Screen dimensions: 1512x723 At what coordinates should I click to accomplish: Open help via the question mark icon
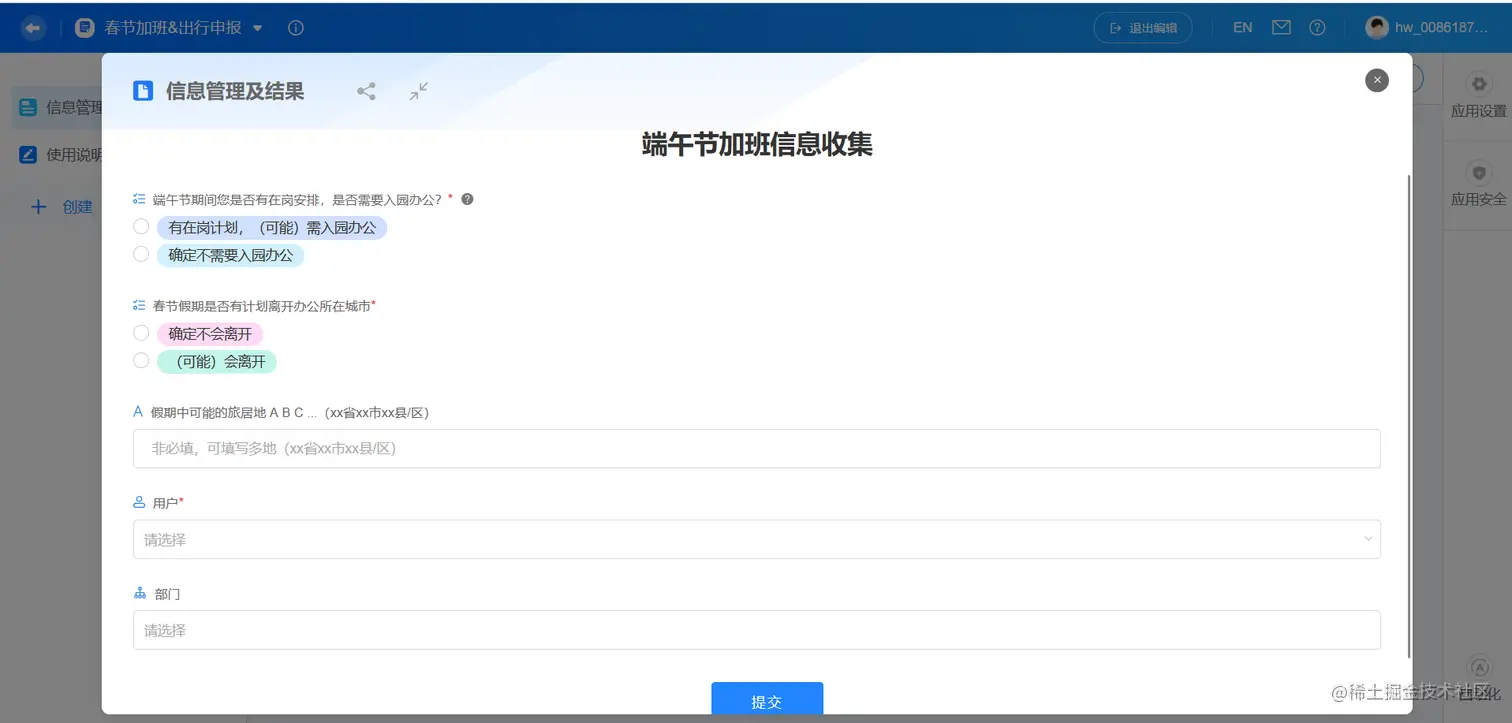(x=1317, y=27)
